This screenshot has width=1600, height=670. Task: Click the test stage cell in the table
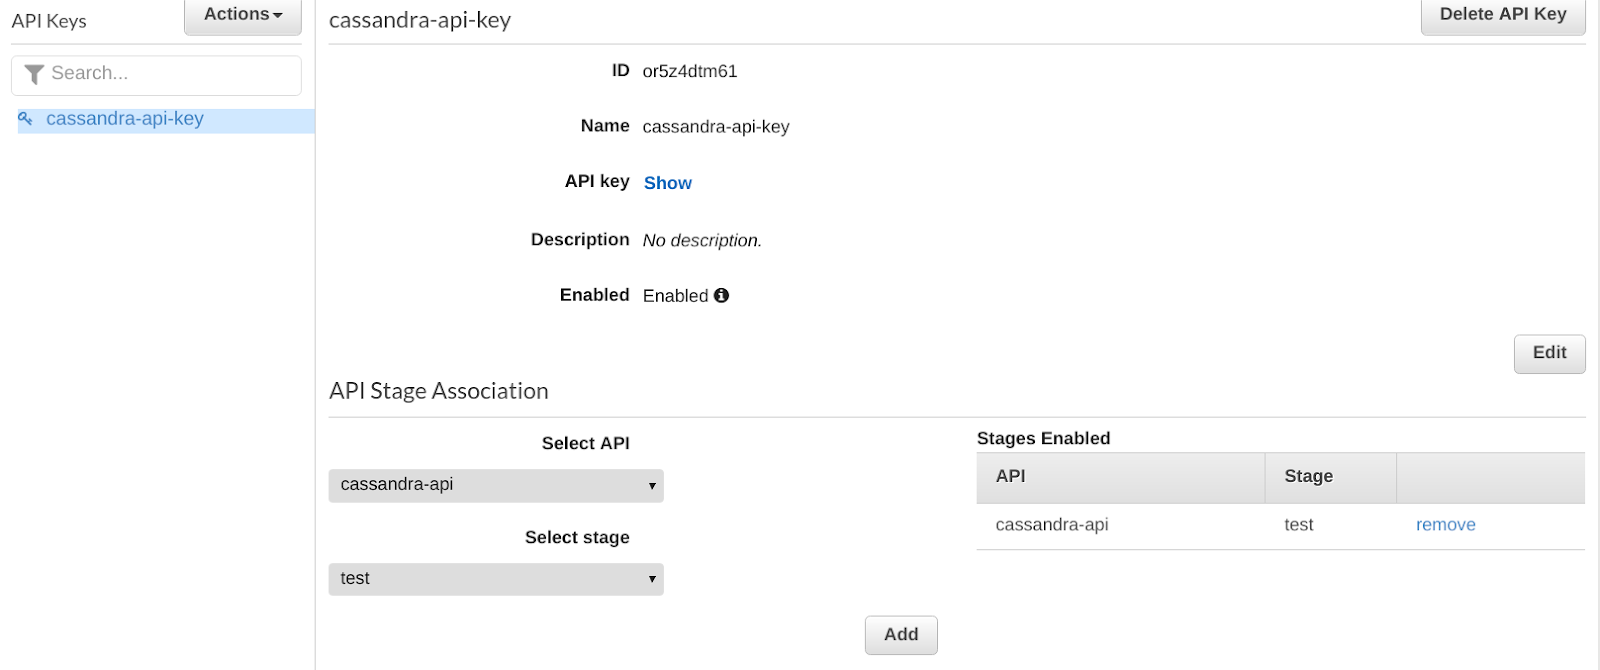tap(1298, 525)
